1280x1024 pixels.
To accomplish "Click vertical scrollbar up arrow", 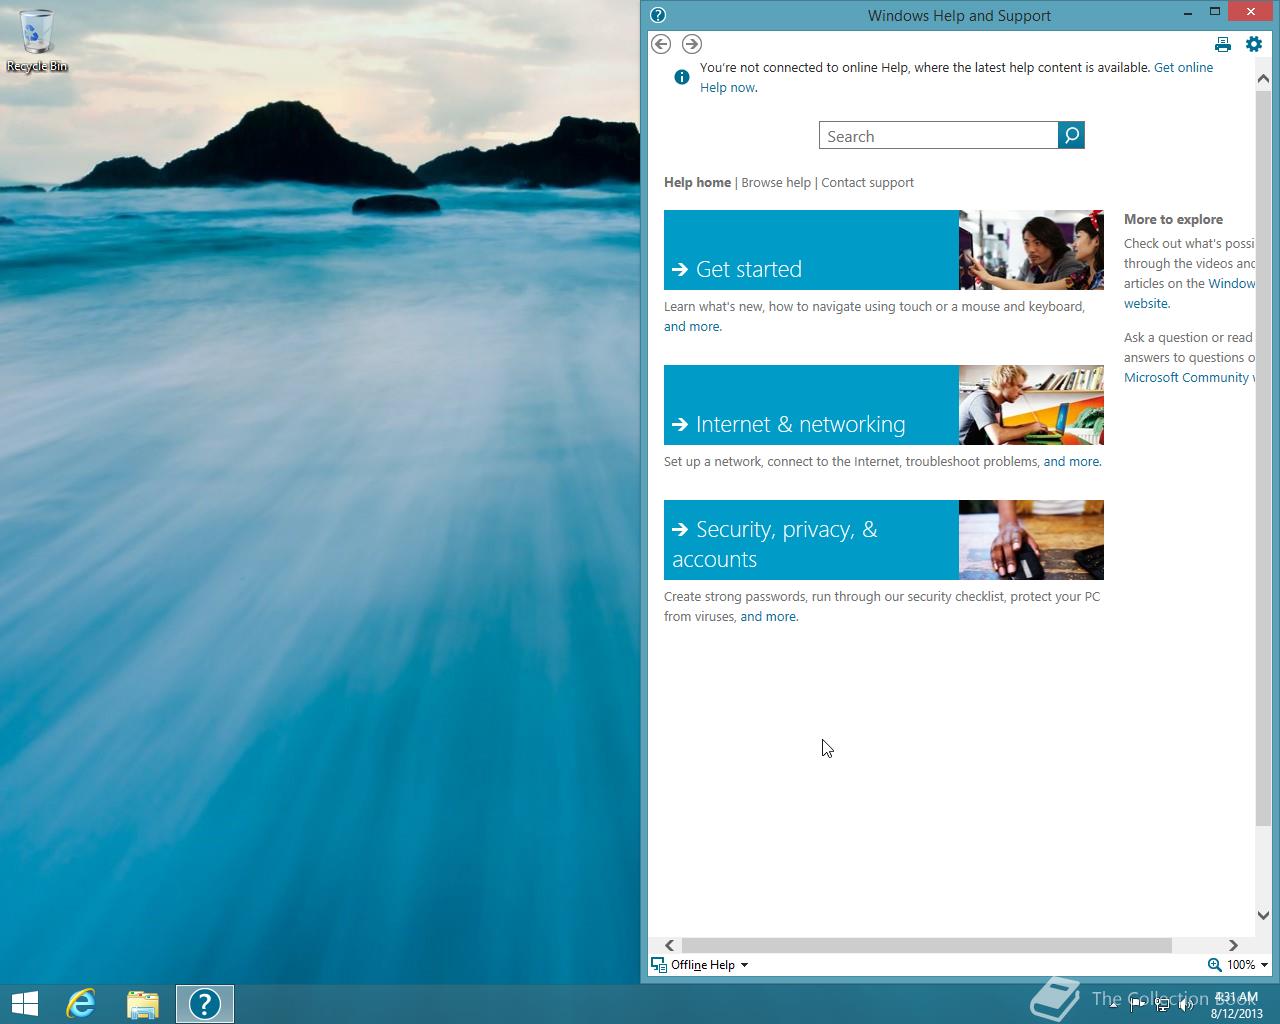I will click(1263, 79).
